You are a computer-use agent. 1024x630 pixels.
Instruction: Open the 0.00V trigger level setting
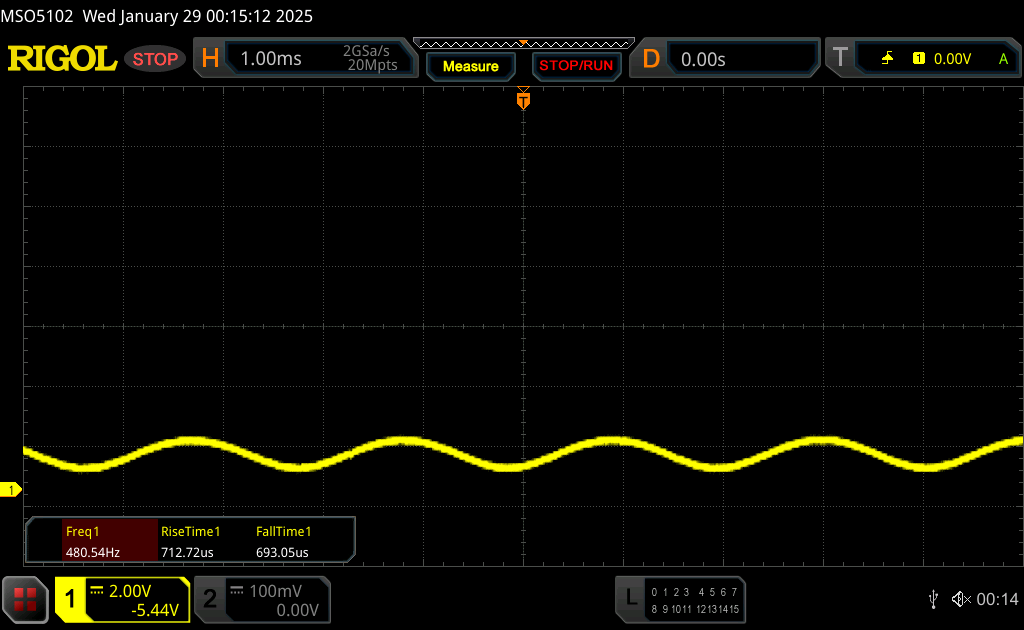click(x=952, y=59)
